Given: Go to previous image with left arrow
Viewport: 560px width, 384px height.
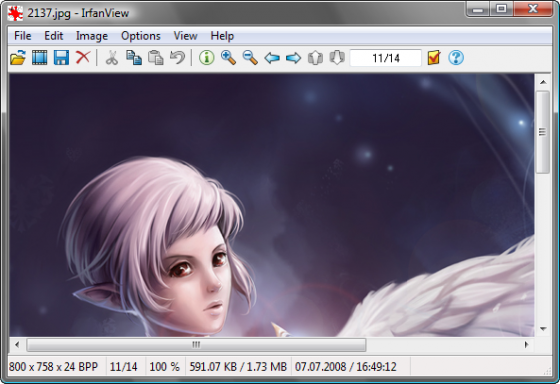Looking at the screenshot, I should 272,58.
